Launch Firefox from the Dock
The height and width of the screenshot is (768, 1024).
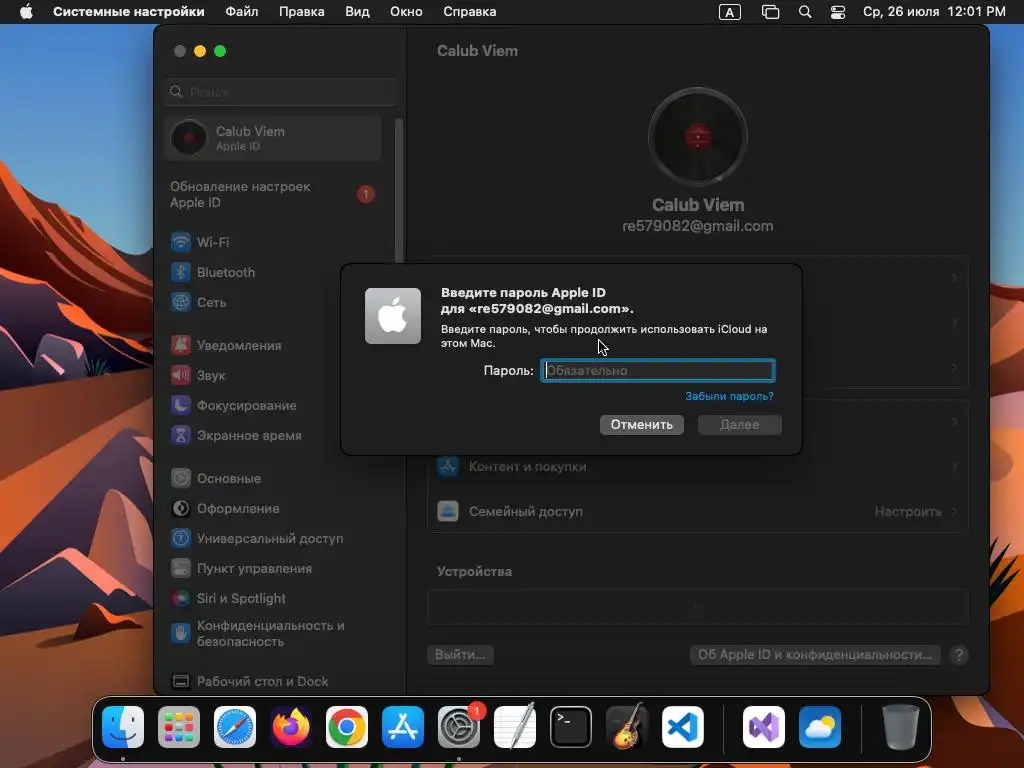pos(291,727)
